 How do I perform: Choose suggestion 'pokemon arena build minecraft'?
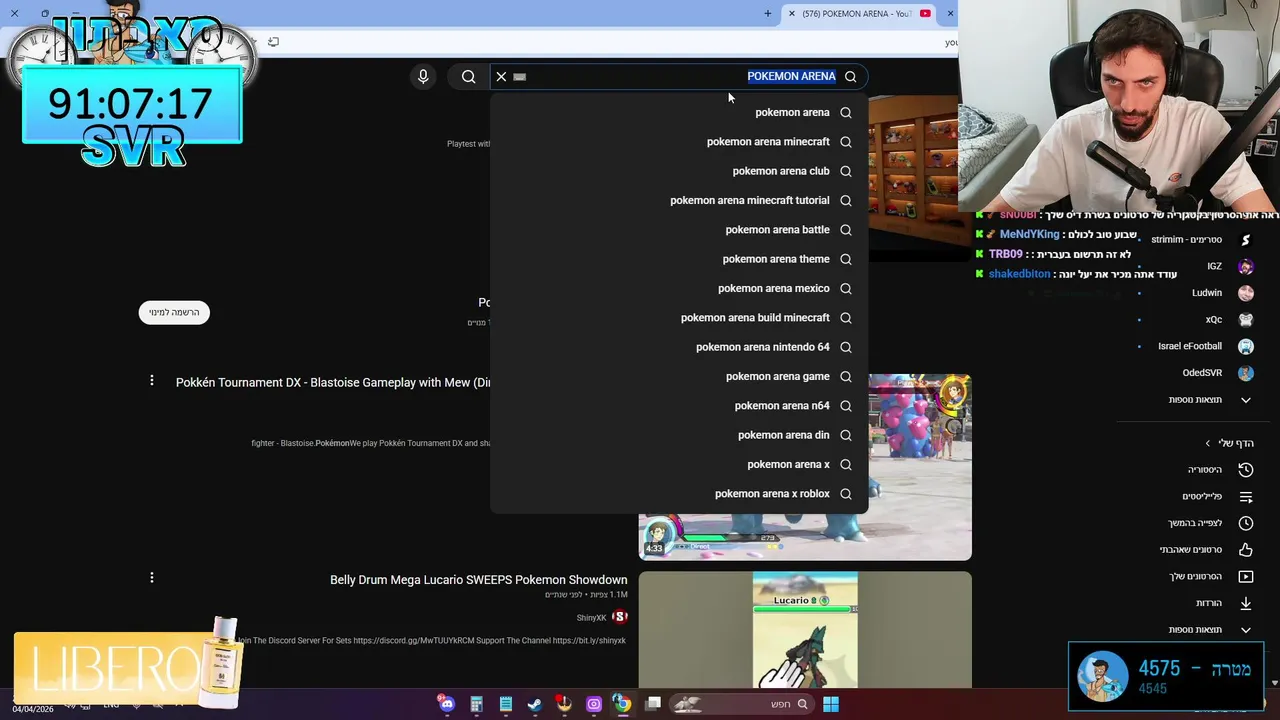click(679, 318)
